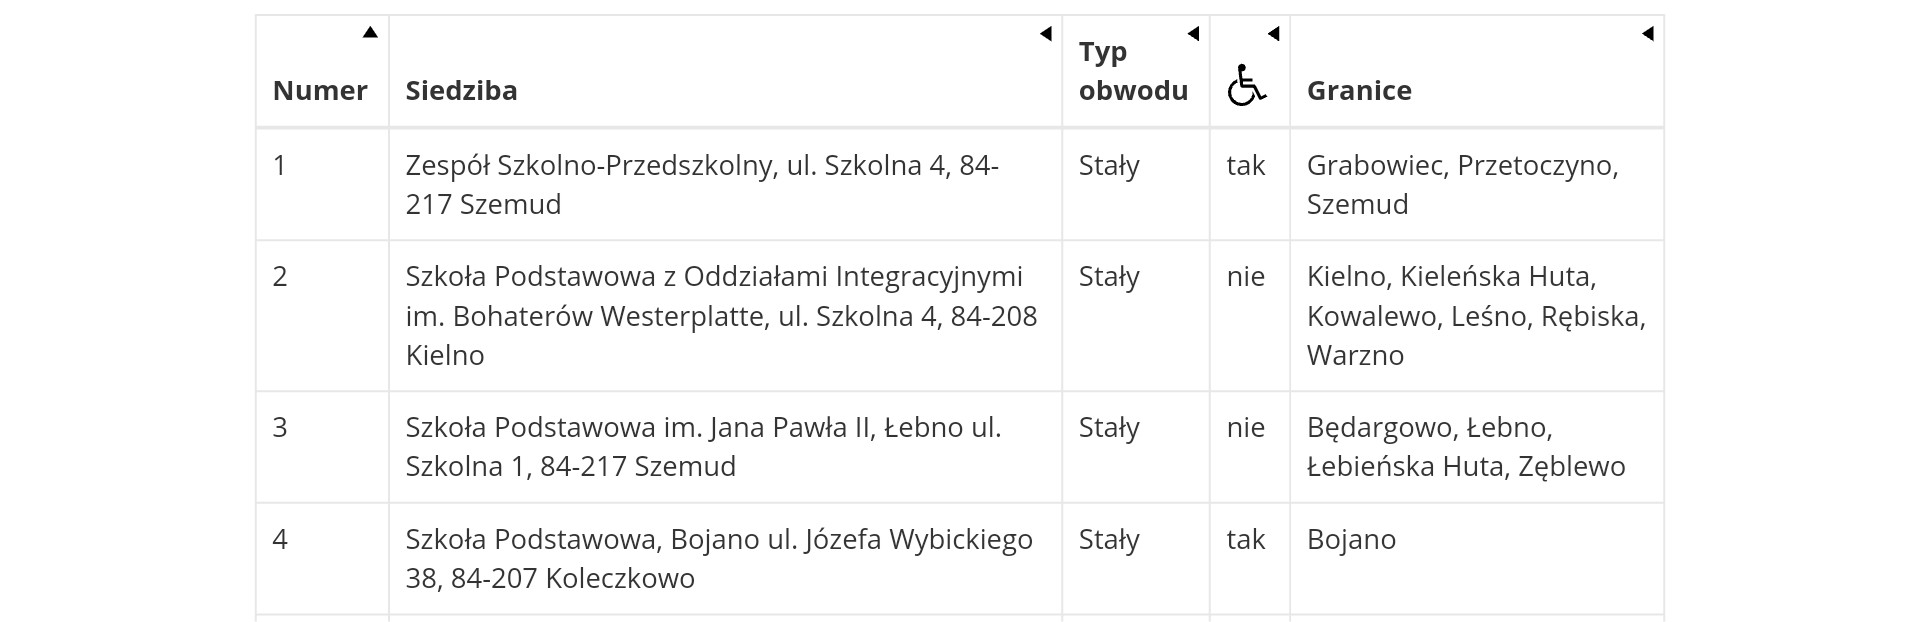1920x622 pixels.
Task: Click the sort arrow in Numer column
Action: pos(370,33)
